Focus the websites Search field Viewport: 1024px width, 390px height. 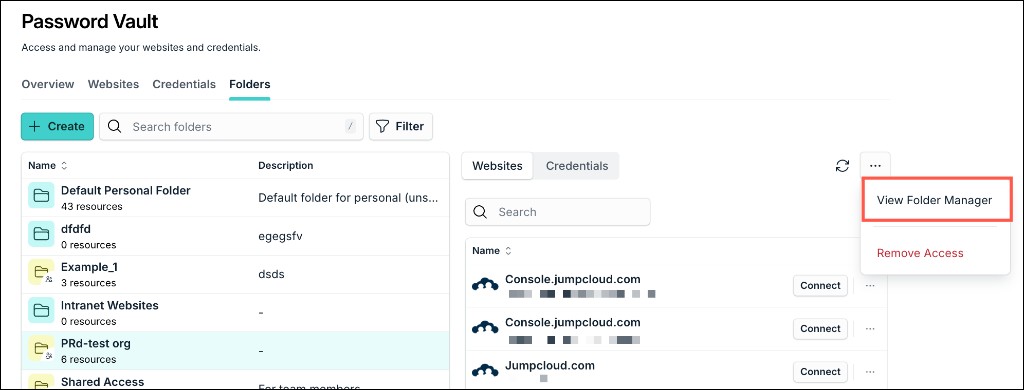pos(558,212)
